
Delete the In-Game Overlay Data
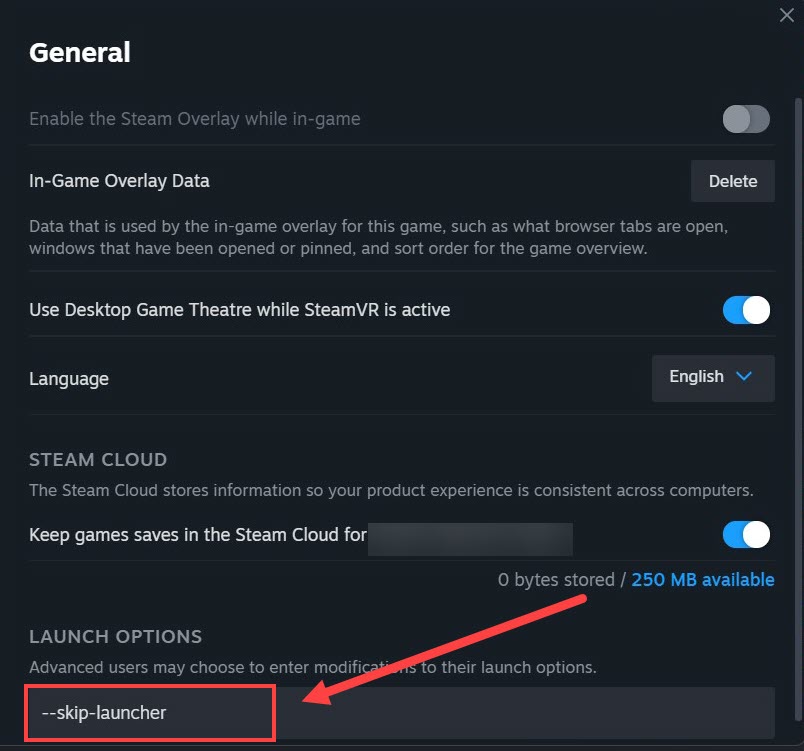[x=733, y=181]
